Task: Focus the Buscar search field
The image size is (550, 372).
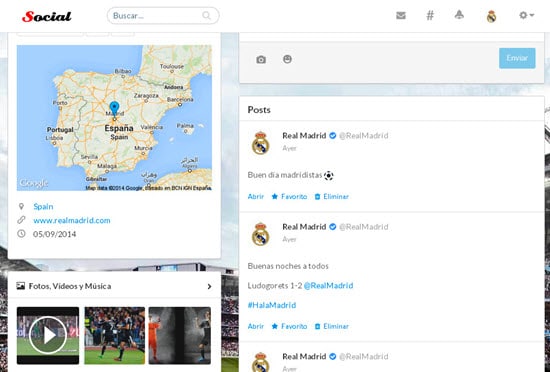Action: tap(163, 16)
